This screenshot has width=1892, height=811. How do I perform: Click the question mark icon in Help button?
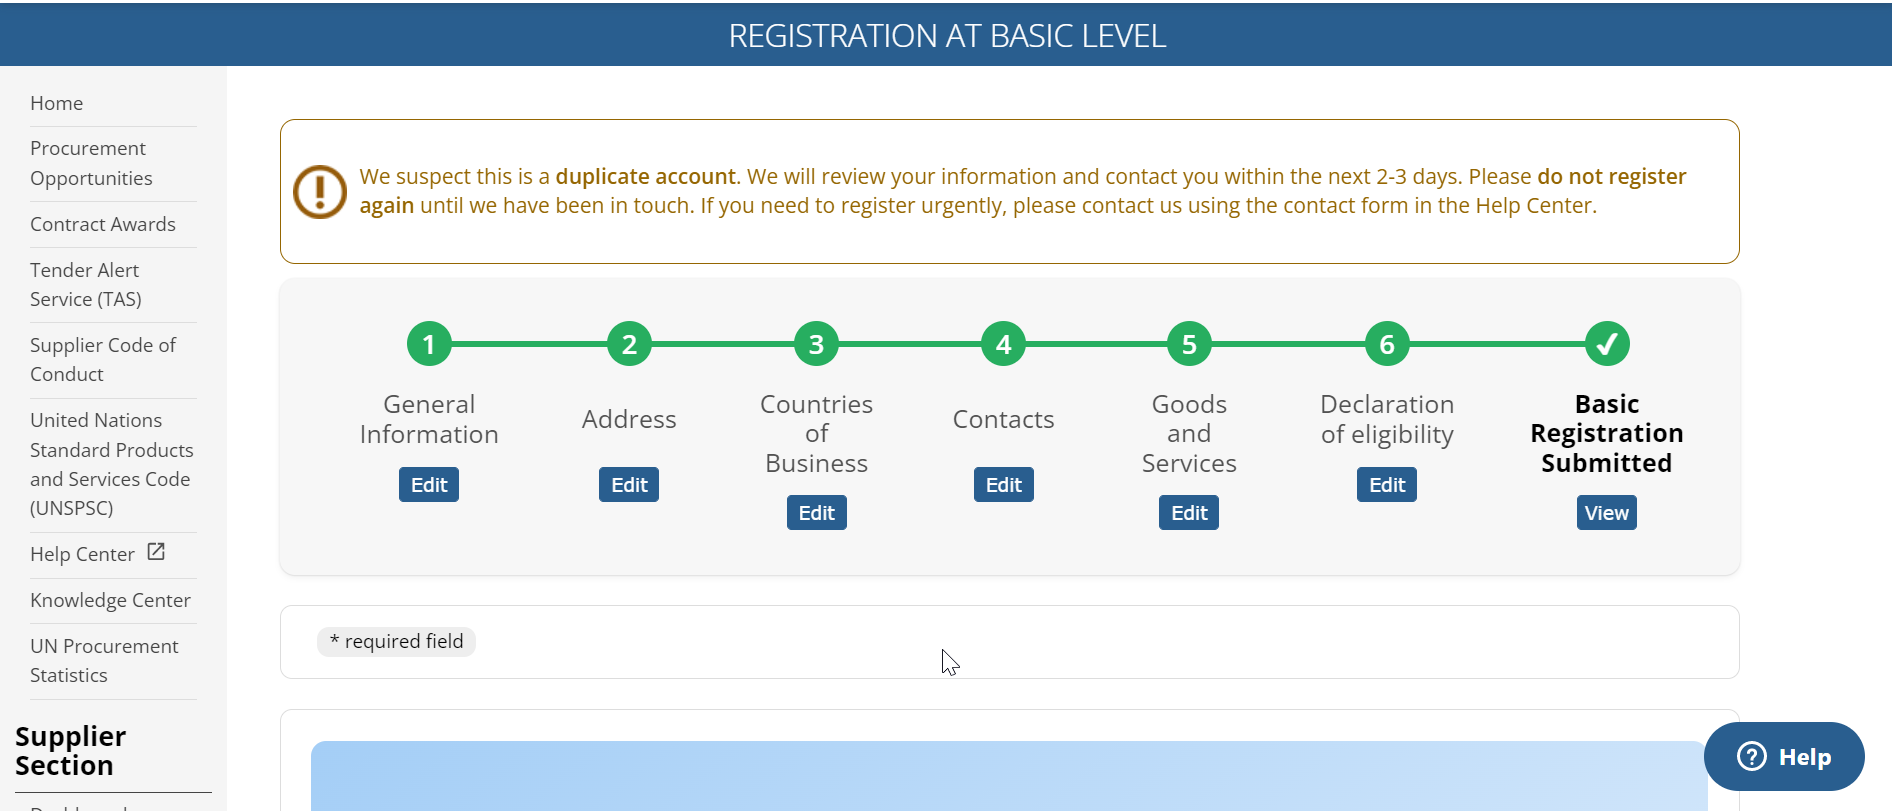1752,756
